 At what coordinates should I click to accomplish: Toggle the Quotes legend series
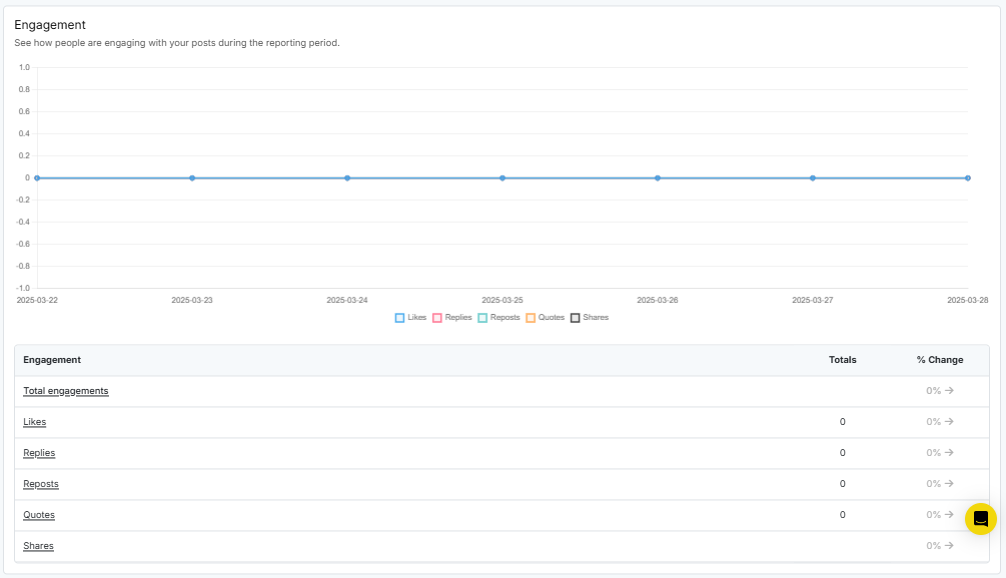coord(545,318)
